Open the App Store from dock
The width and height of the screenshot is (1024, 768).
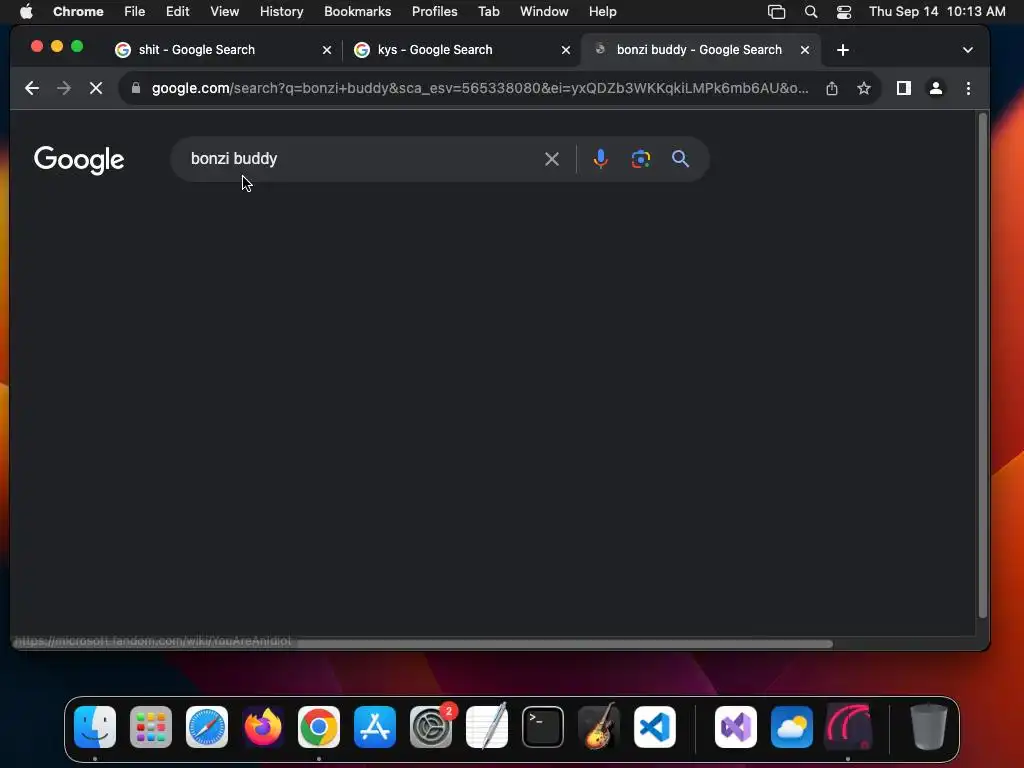tap(375, 727)
